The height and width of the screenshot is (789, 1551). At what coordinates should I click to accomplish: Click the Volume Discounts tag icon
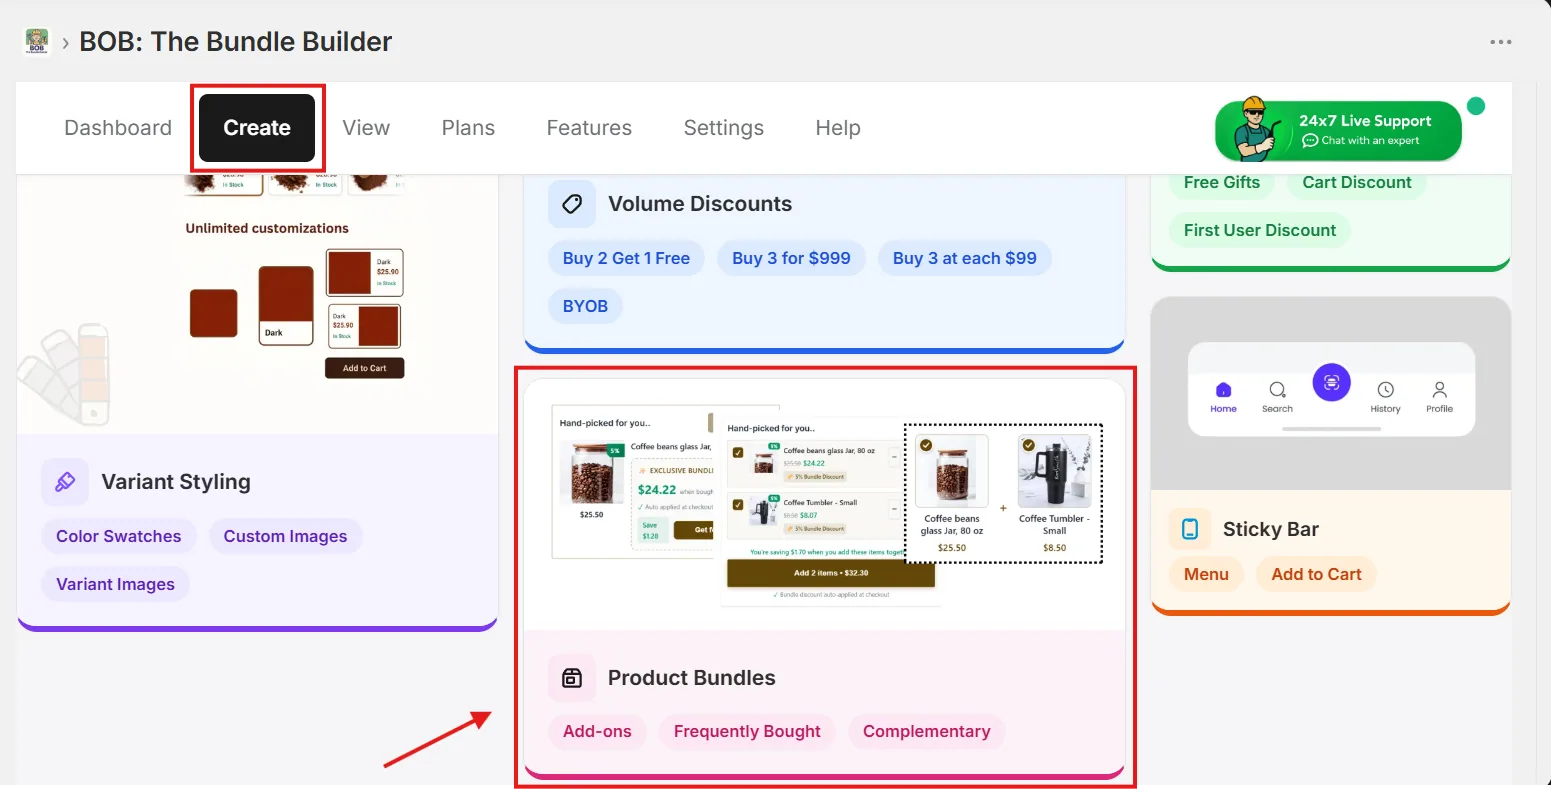[x=572, y=204]
